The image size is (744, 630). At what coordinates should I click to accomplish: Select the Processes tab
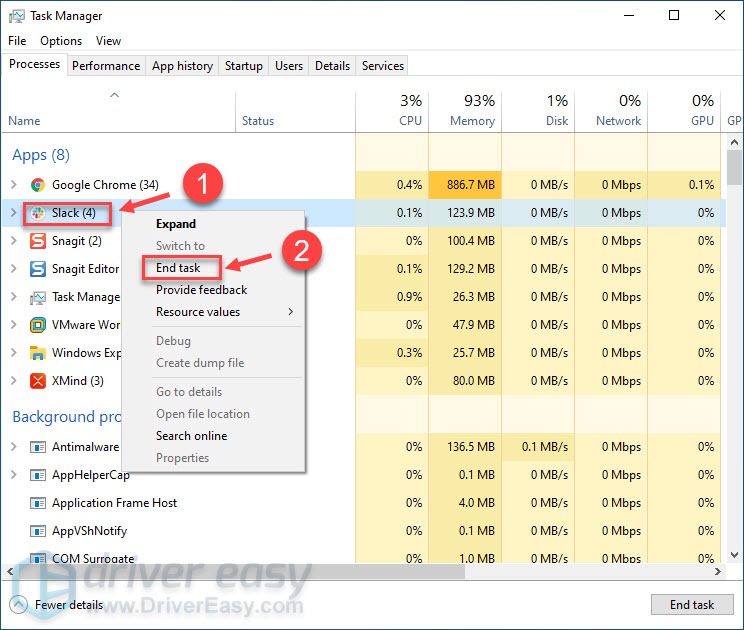34,64
